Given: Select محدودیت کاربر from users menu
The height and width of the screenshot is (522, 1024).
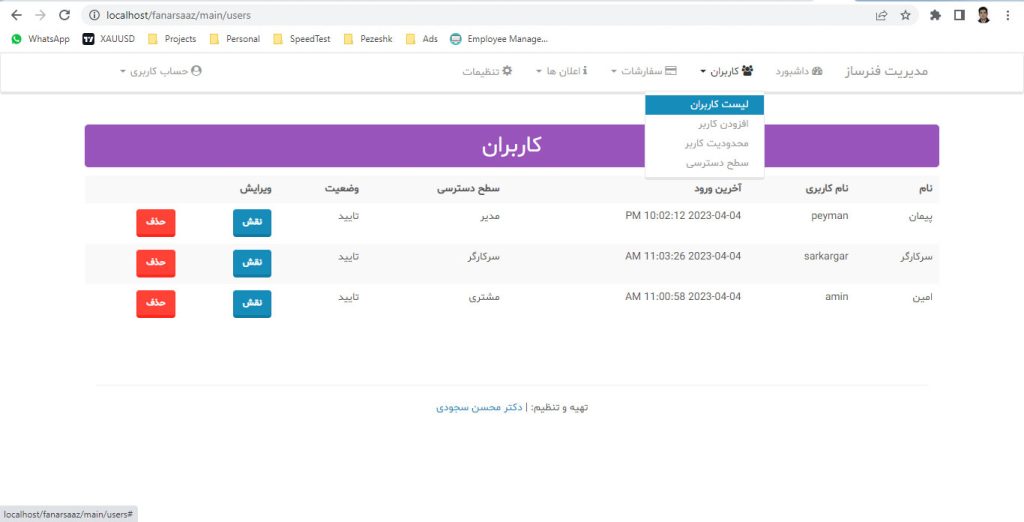Looking at the screenshot, I should coord(705,143).
